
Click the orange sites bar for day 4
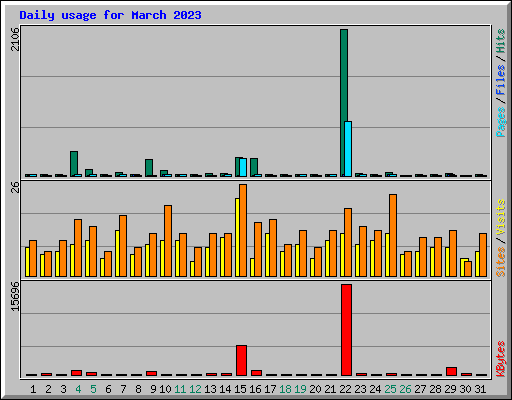point(78,248)
